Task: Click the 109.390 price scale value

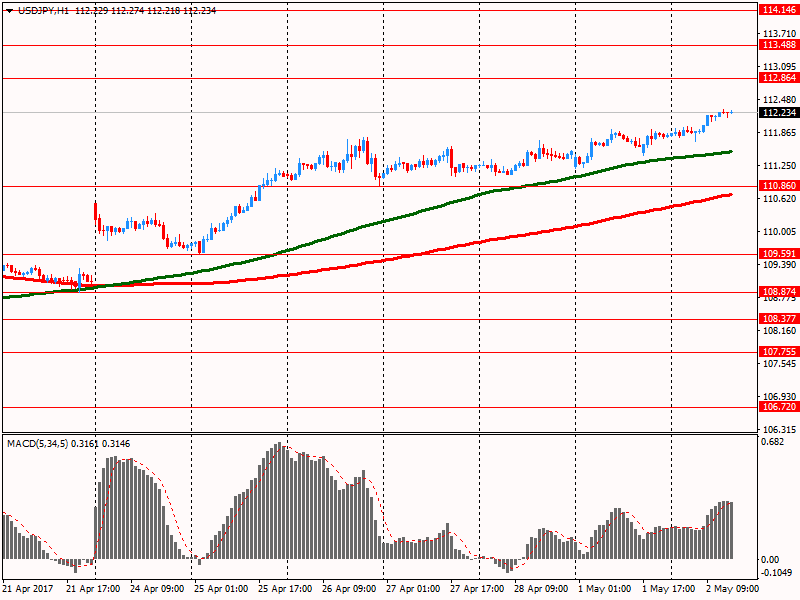Action: [779, 265]
